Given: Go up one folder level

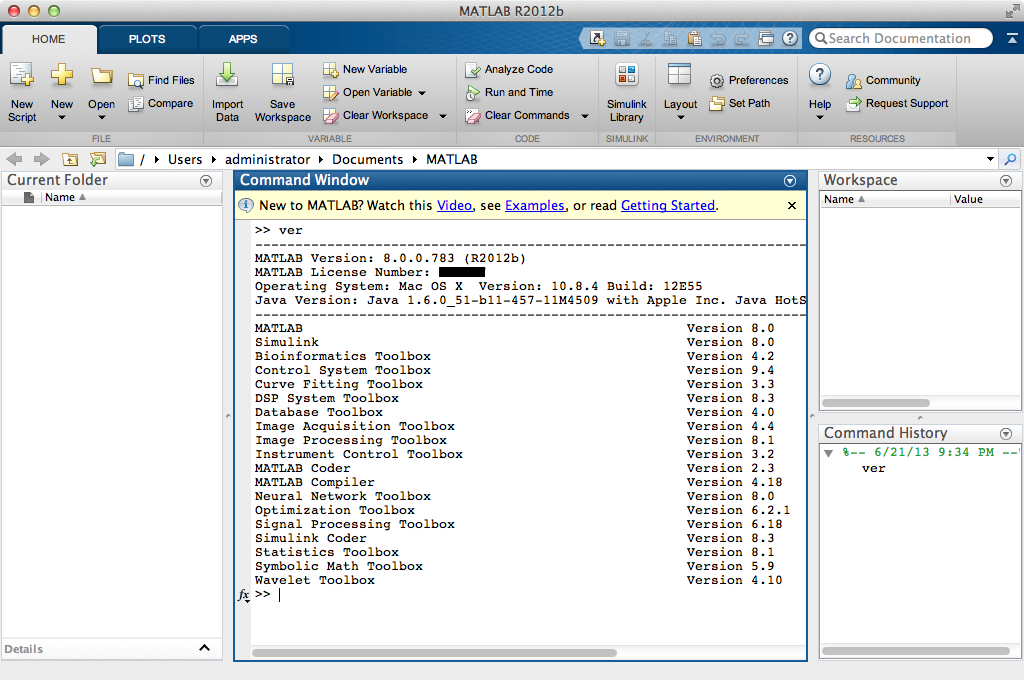Looking at the screenshot, I should click(70, 159).
